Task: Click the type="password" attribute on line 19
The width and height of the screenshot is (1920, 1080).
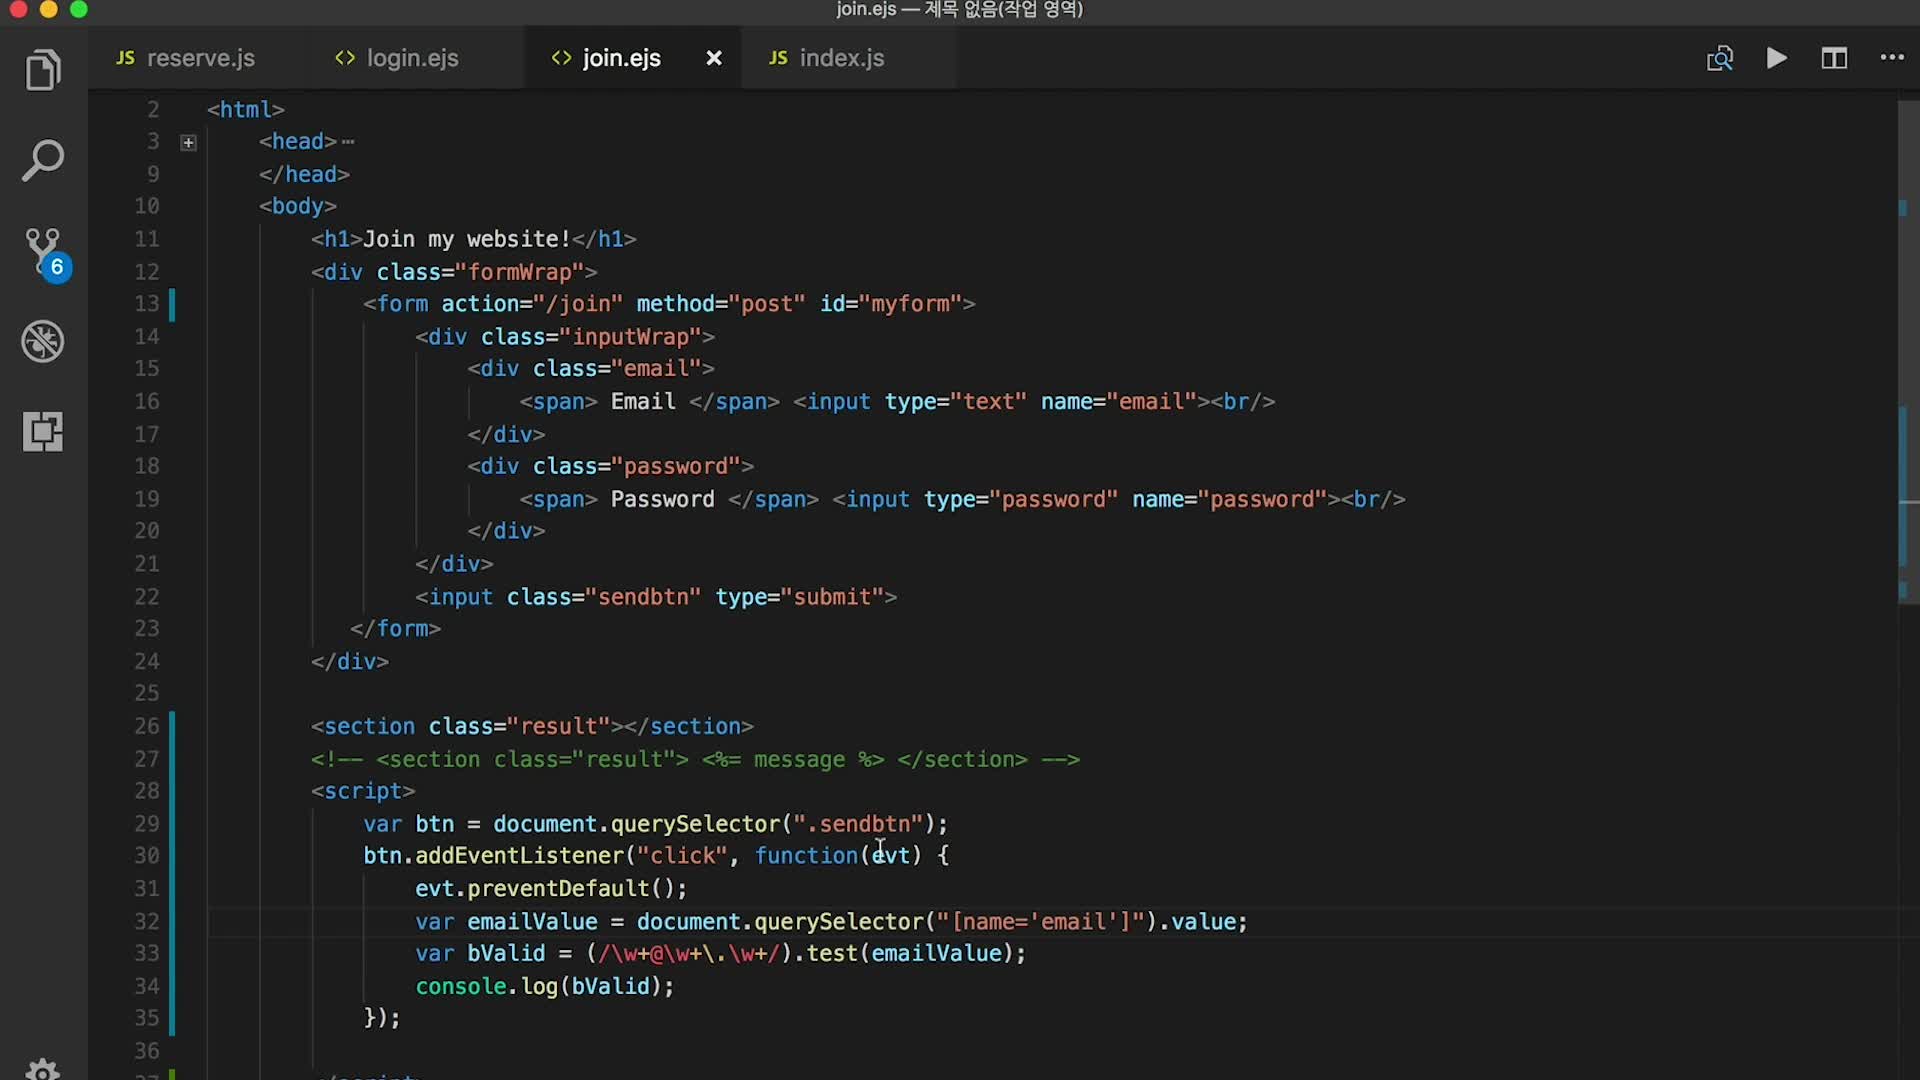Action: [1021, 500]
